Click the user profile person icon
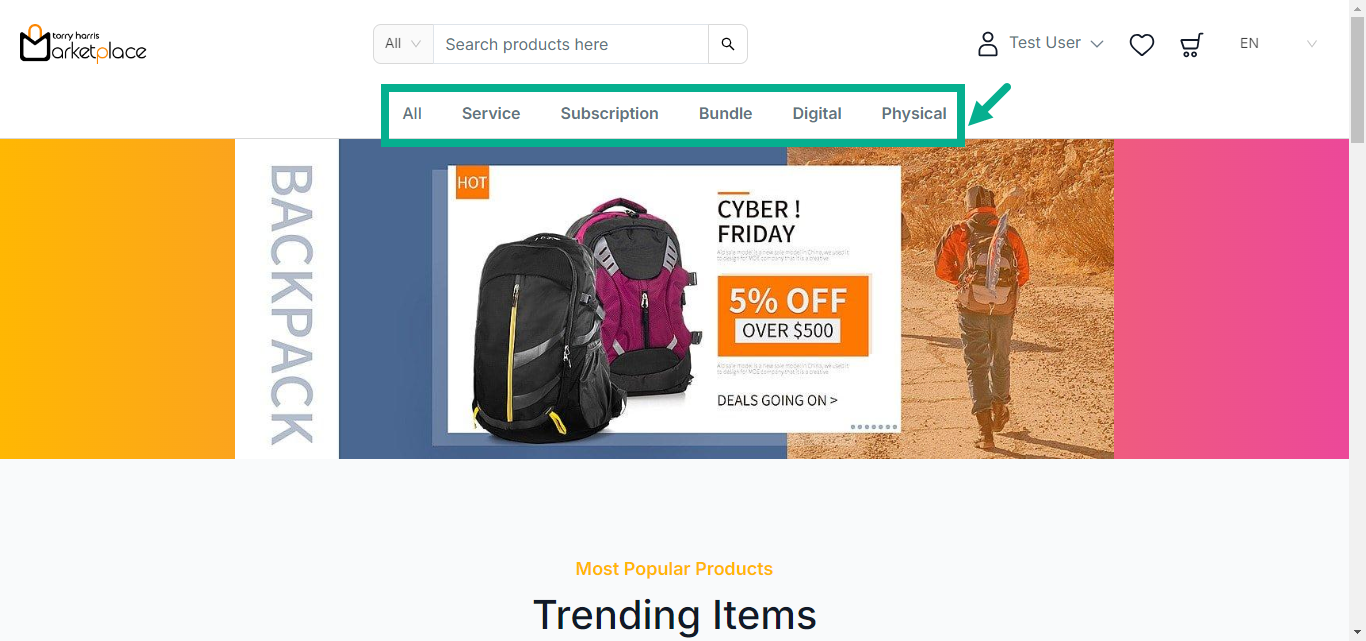Image resolution: width=1366 pixels, height=641 pixels. click(988, 44)
